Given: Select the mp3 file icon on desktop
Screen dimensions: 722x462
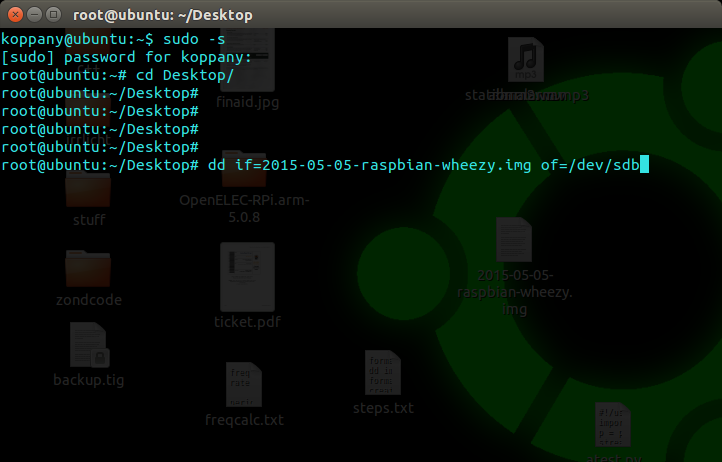Looking at the screenshot, I should tap(526, 59).
